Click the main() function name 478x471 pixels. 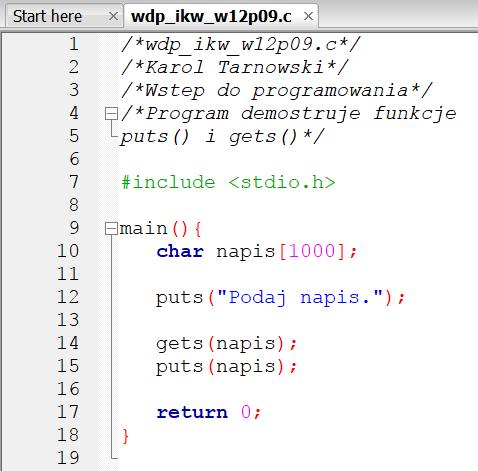pyautogui.click(x=143, y=229)
